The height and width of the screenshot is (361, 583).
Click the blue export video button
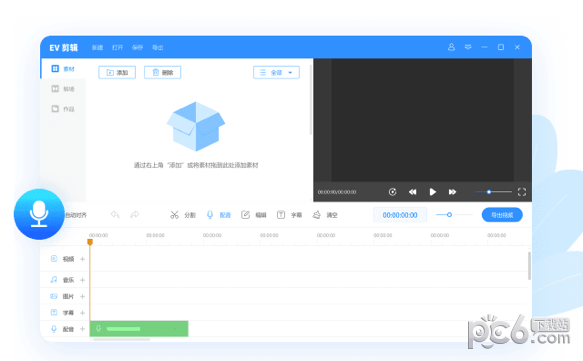(502, 215)
